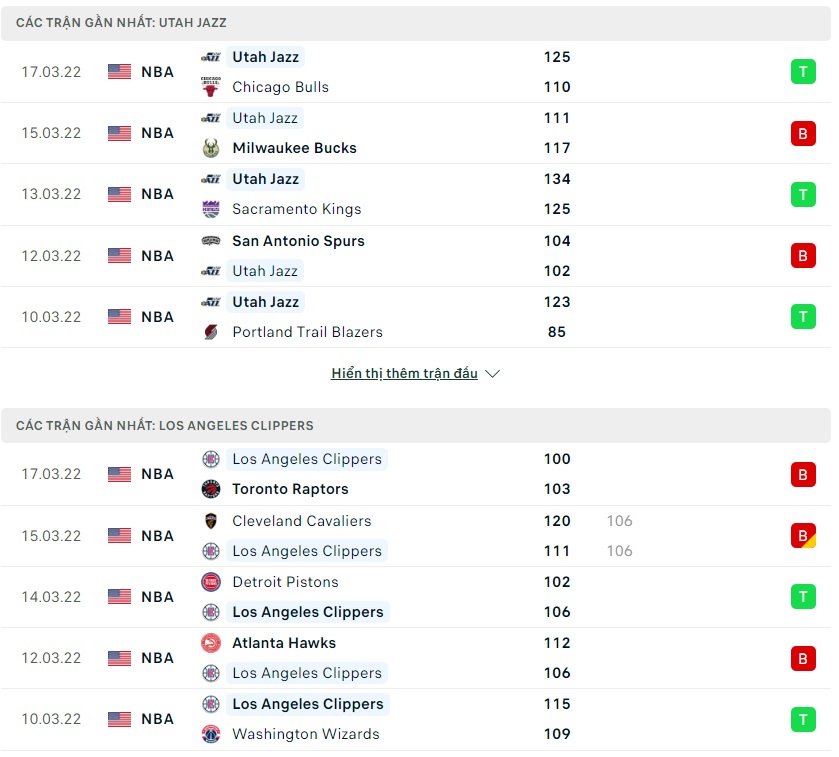
Task: Click the Atlanta Hawks team logo
Action: coord(210,643)
